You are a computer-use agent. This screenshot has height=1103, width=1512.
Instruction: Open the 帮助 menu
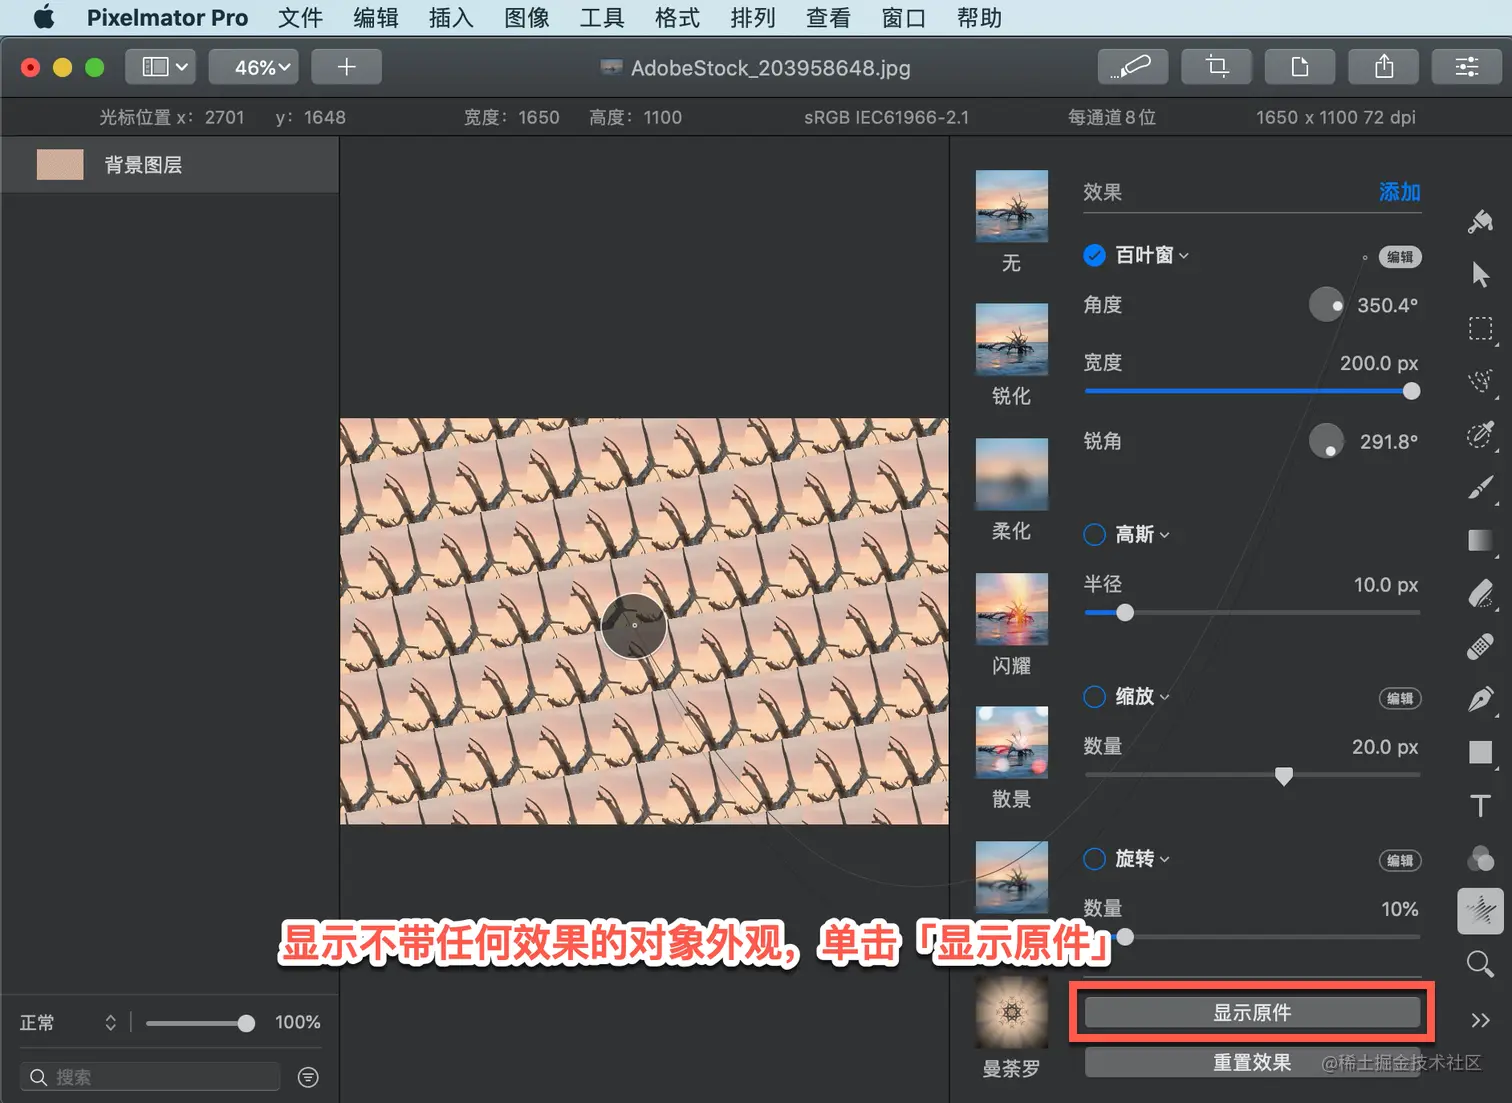979,18
